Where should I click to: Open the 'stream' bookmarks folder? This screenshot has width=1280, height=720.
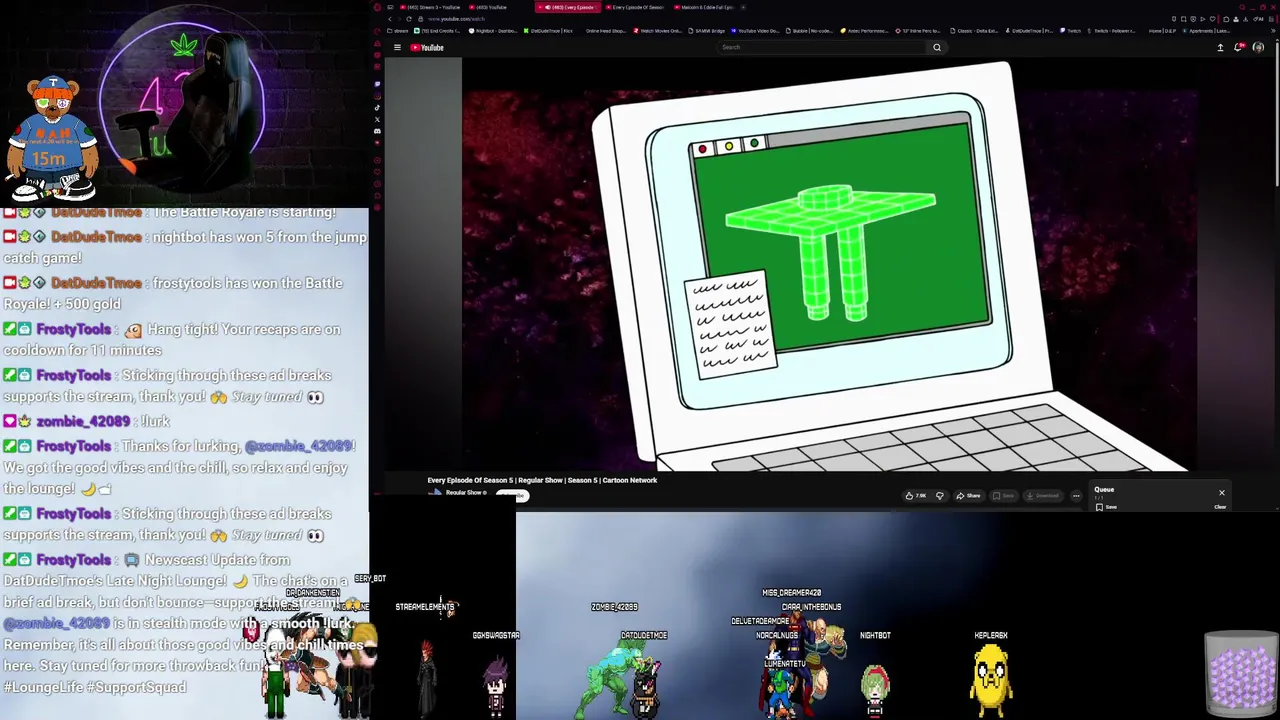click(398, 31)
